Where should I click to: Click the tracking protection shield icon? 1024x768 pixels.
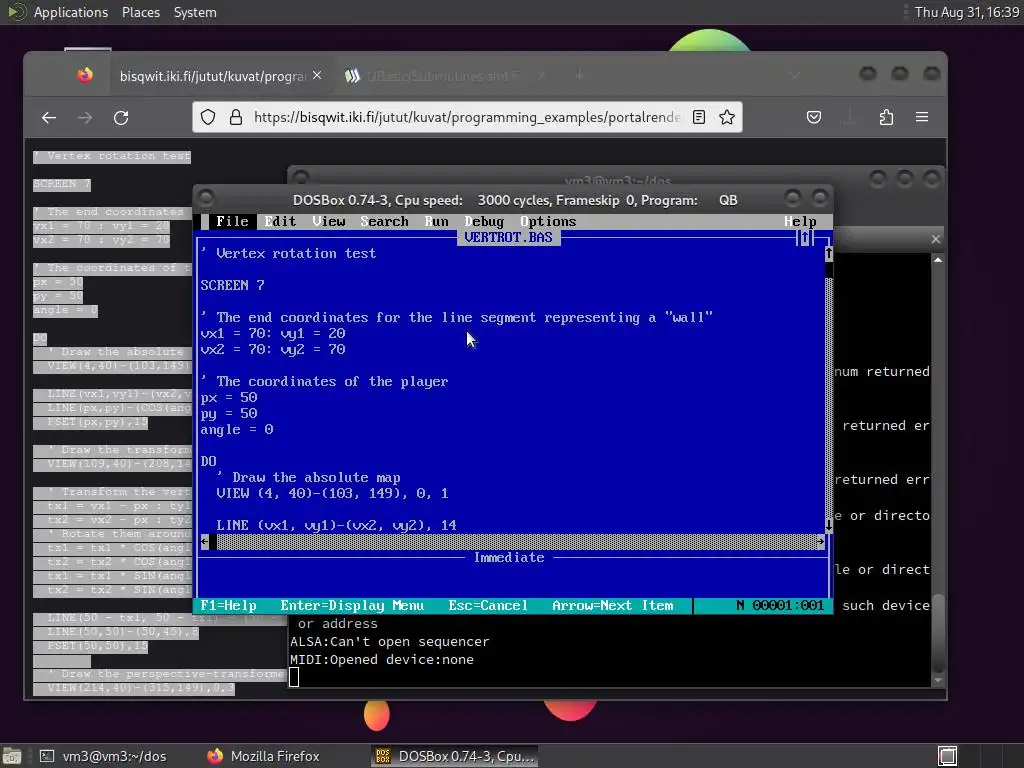pyautogui.click(x=208, y=118)
